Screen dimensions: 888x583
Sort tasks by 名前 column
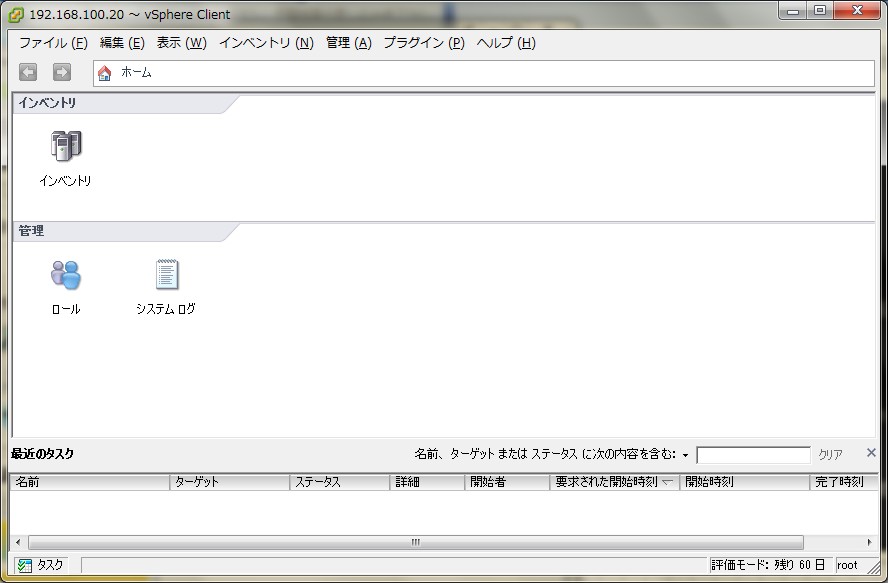pos(89,482)
